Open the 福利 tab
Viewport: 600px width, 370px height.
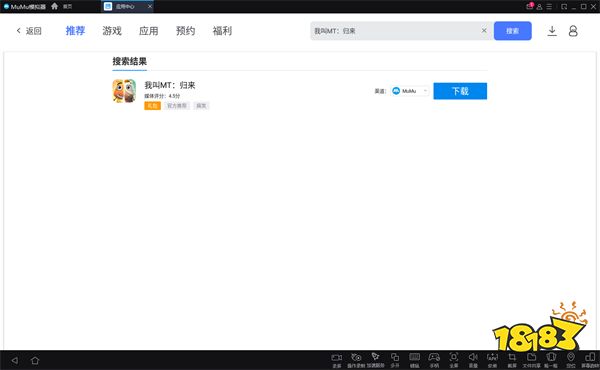222,31
